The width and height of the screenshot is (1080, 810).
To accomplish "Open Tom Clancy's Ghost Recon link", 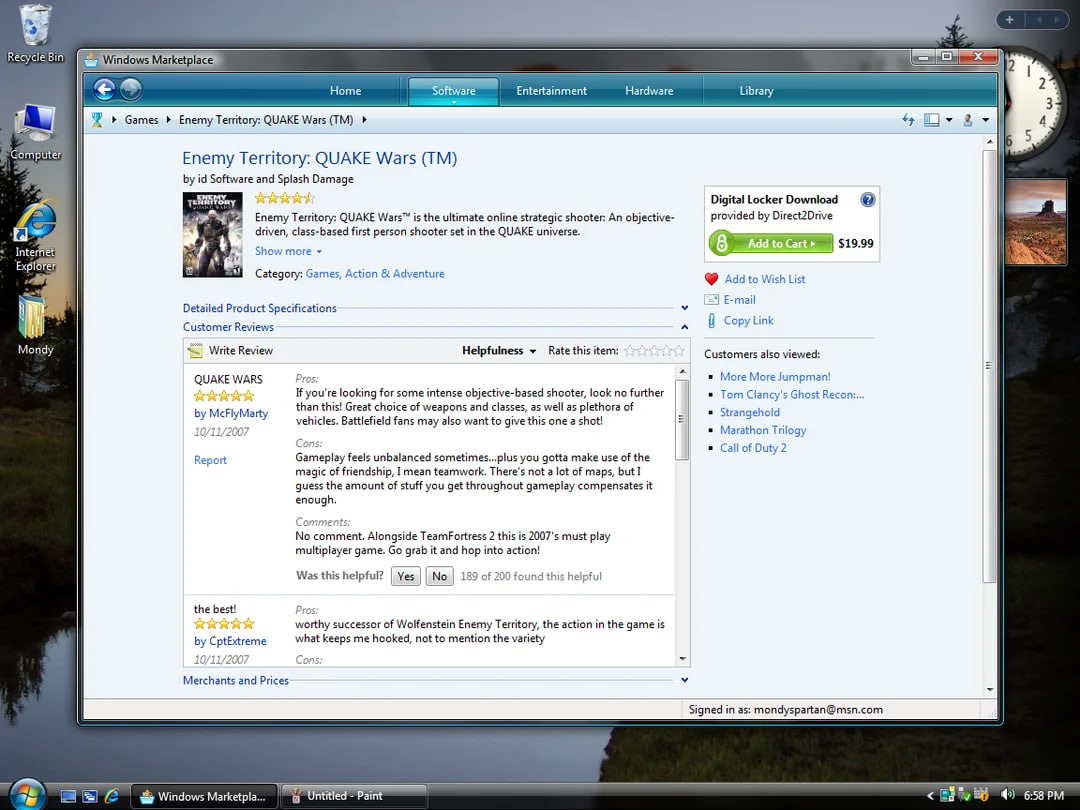I will pos(792,395).
